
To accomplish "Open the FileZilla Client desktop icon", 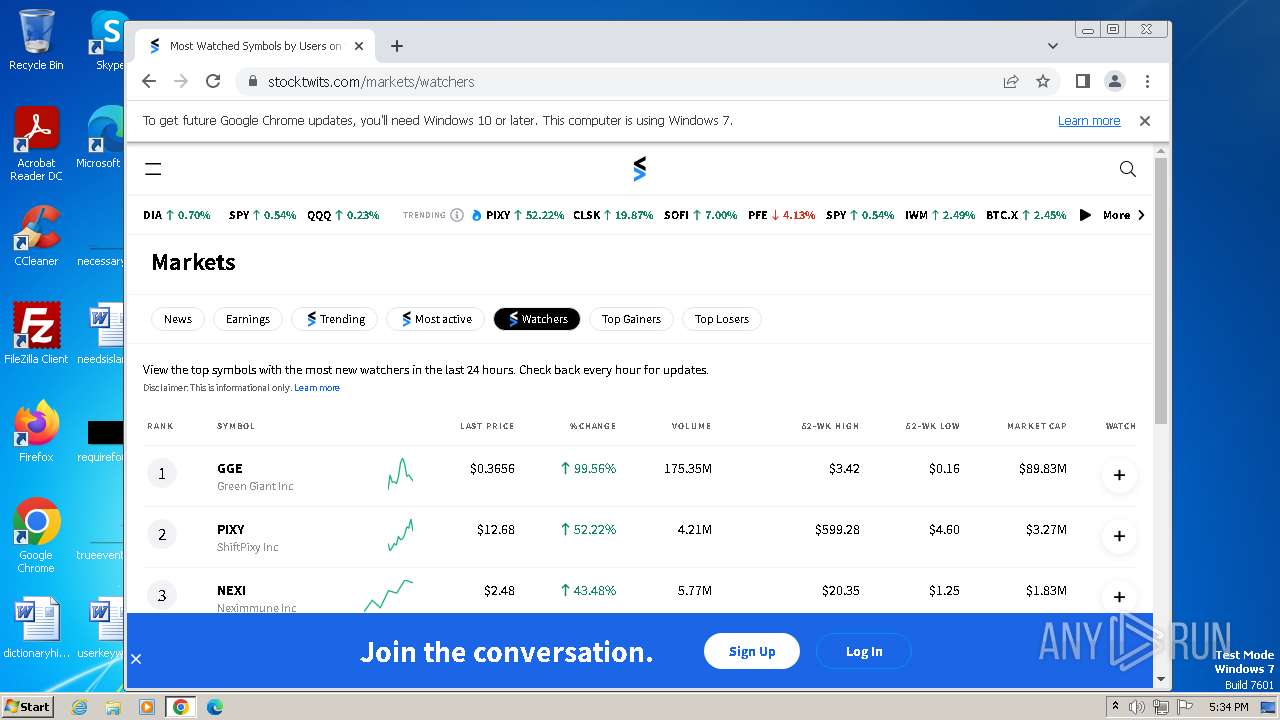I will [x=36, y=335].
